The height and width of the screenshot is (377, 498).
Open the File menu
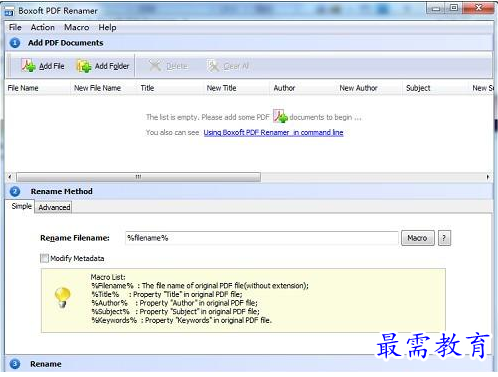pyautogui.click(x=15, y=27)
